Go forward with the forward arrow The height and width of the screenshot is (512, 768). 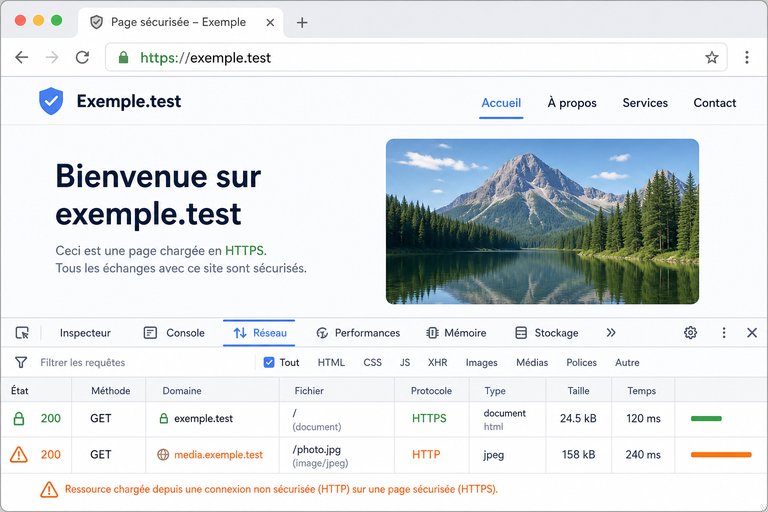click(52, 58)
